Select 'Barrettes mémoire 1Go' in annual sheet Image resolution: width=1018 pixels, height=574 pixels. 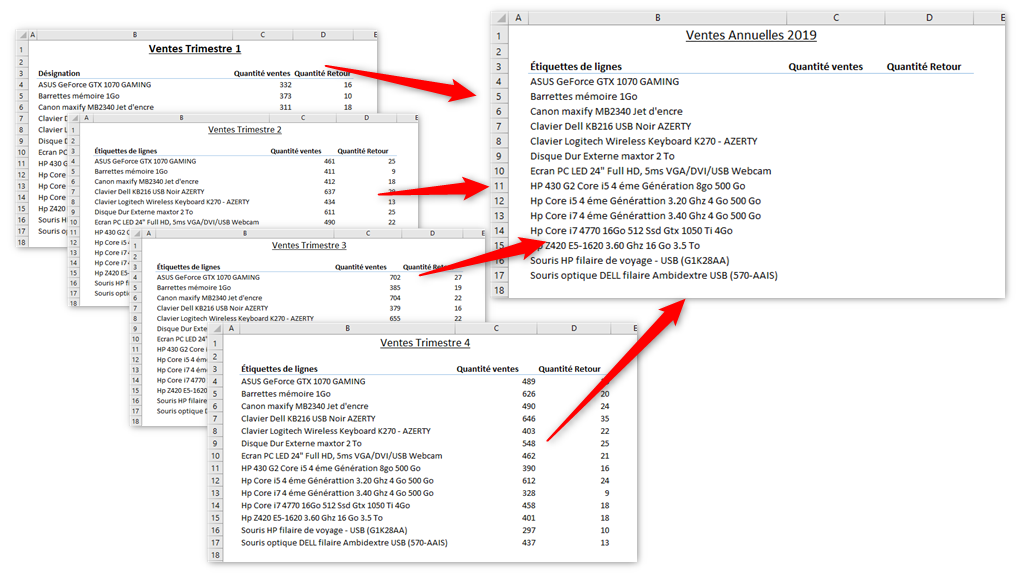(584, 96)
